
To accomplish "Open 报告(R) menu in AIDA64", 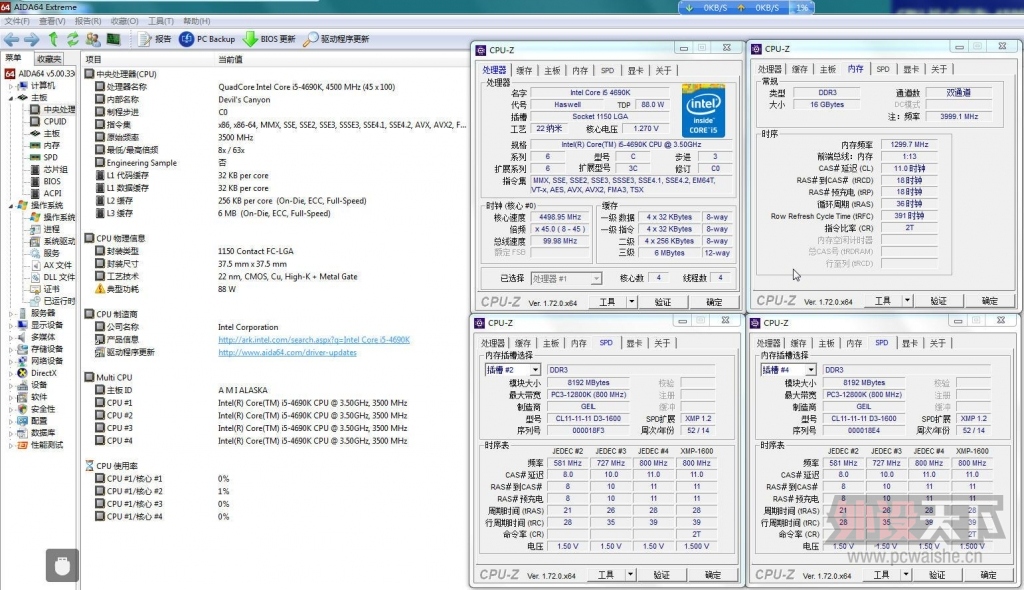I will click(x=88, y=21).
